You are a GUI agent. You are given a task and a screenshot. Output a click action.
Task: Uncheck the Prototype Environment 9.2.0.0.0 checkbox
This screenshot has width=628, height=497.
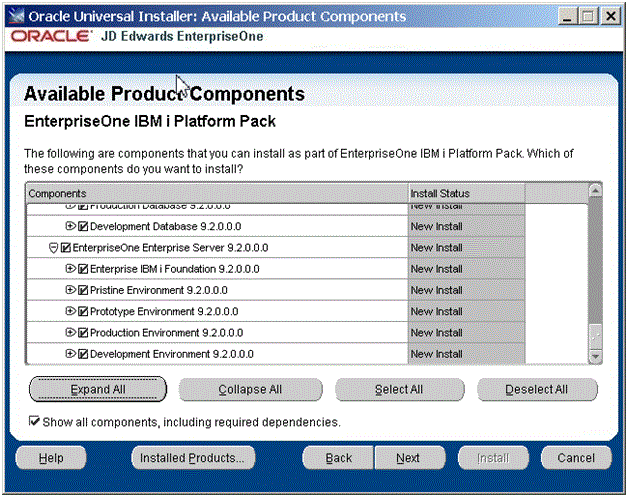tap(83, 311)
